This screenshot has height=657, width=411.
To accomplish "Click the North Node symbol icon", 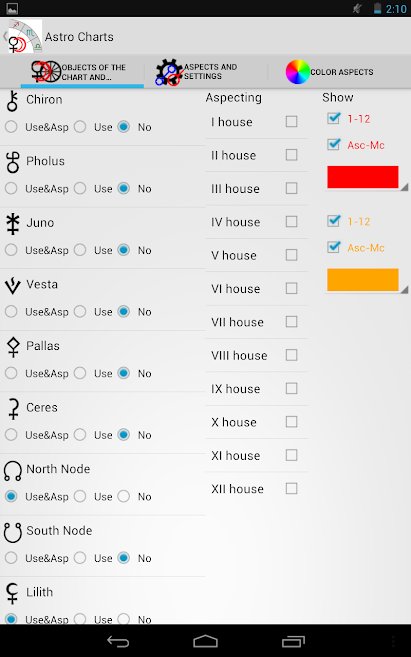I will click(x=13, y=471).
